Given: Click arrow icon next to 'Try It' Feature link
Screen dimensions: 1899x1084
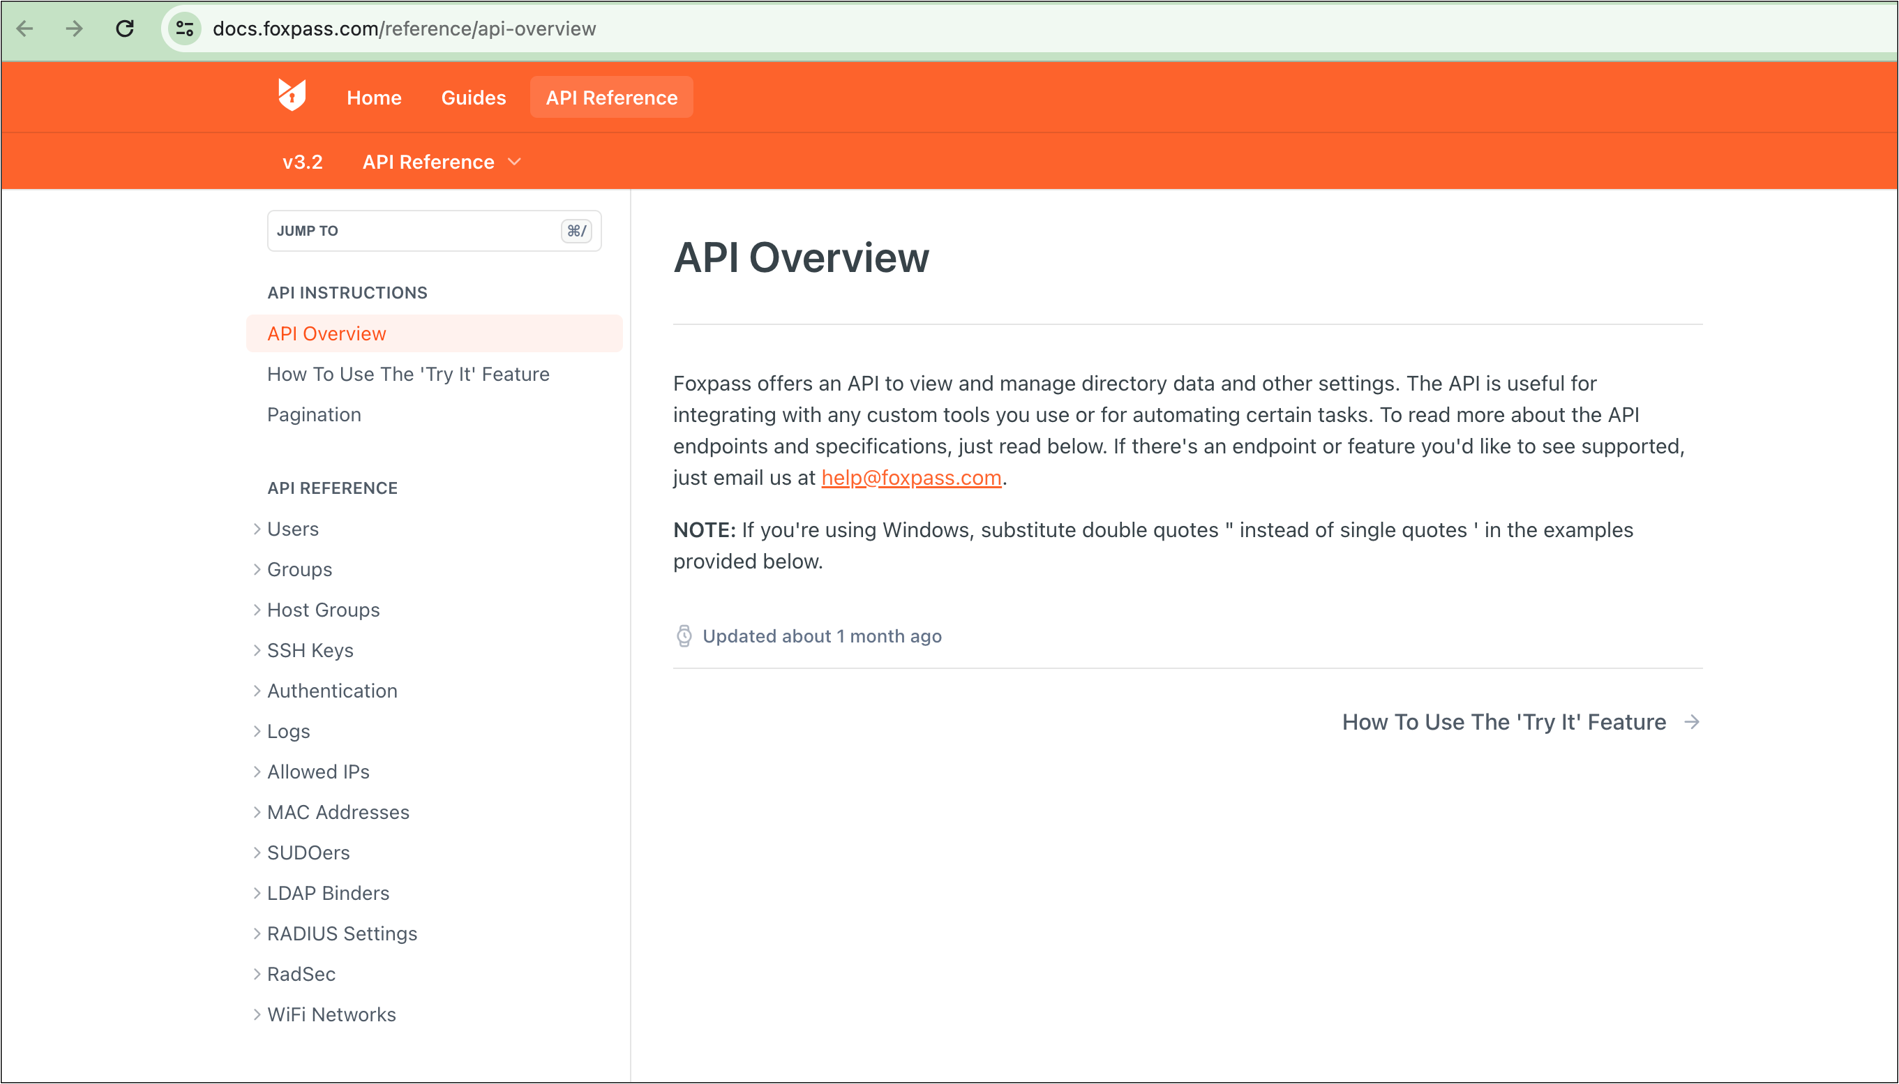Looking at the screenshot, I should coord(1691,722).
